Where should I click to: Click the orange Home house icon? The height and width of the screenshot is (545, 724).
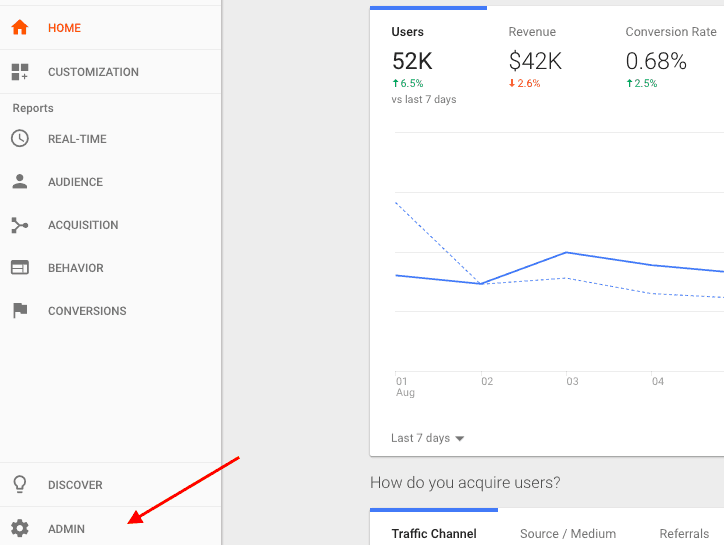(x=20, y=28)
